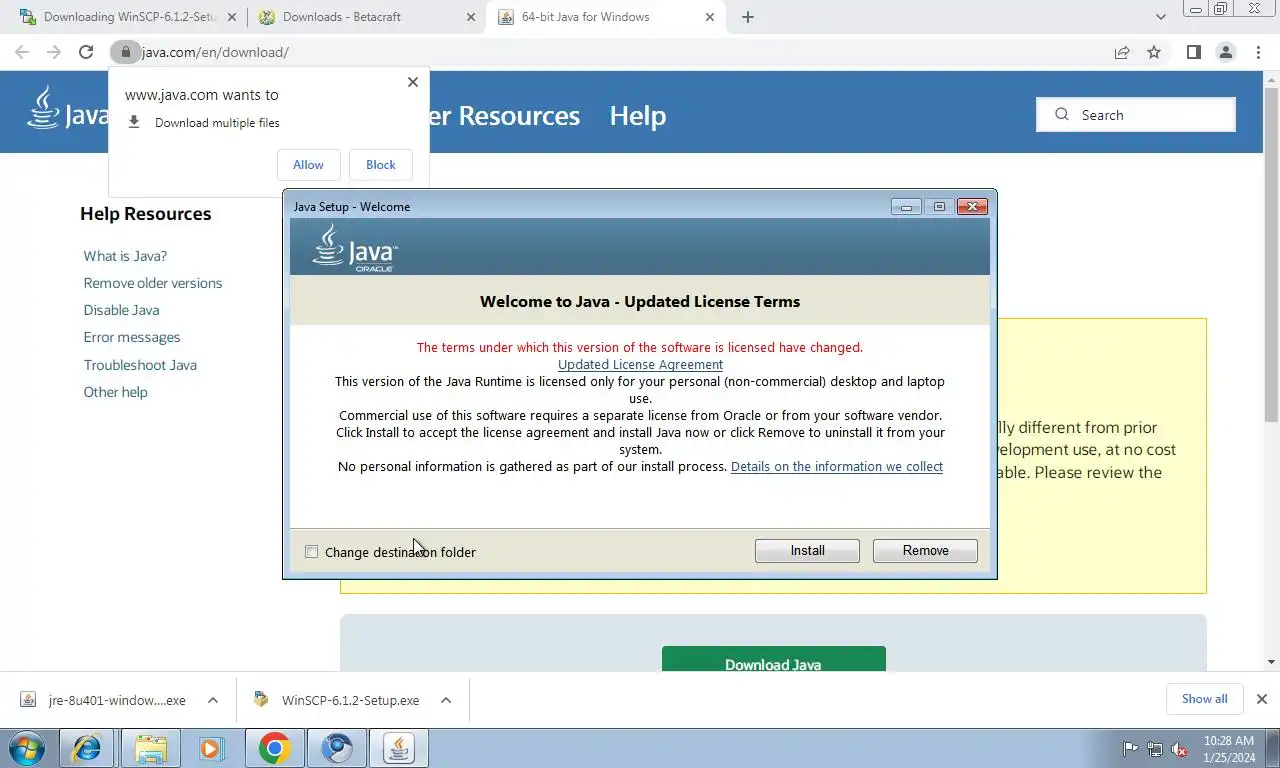Click Install in Java Setup
Screen dimensions: 1280x768
[807, 551]
